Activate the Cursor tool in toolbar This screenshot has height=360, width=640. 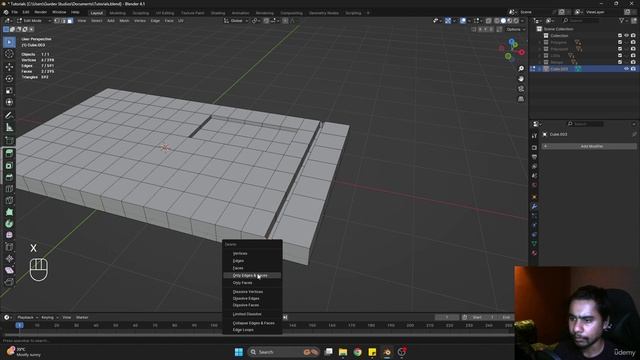click(x=9, y=54)
